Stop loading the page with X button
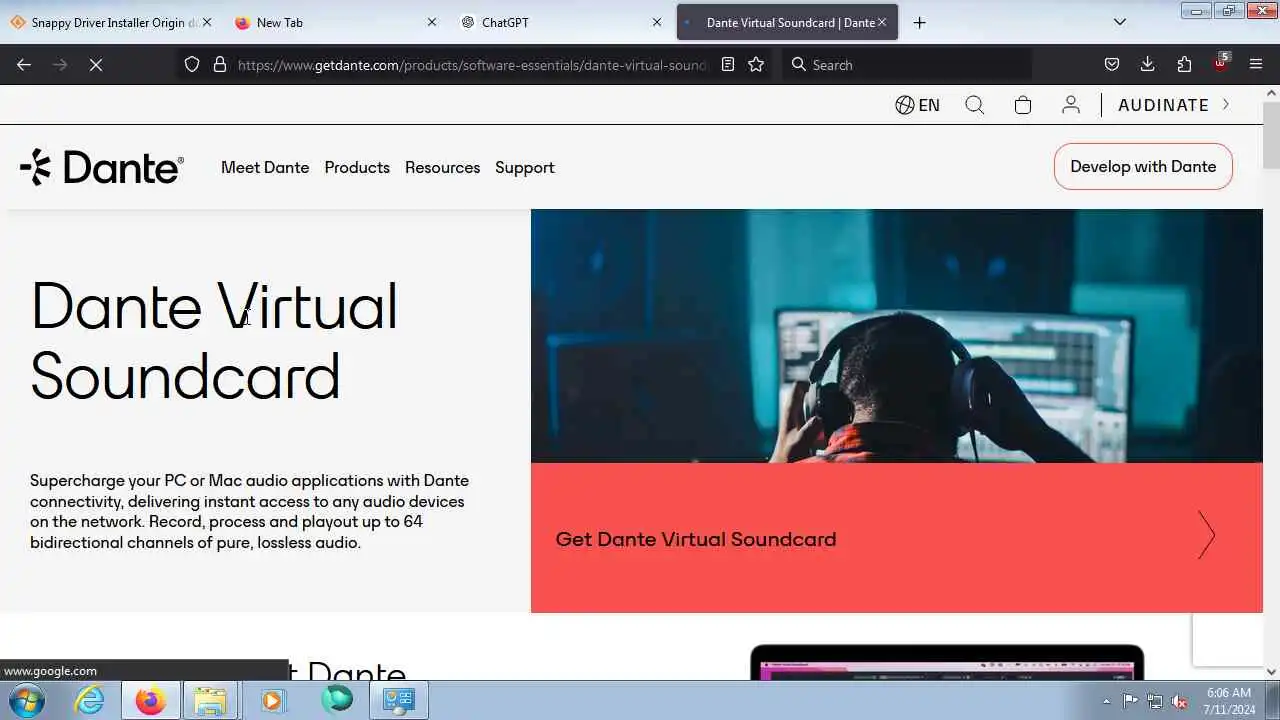The image size is (1280, 720). tap(96, 64)
